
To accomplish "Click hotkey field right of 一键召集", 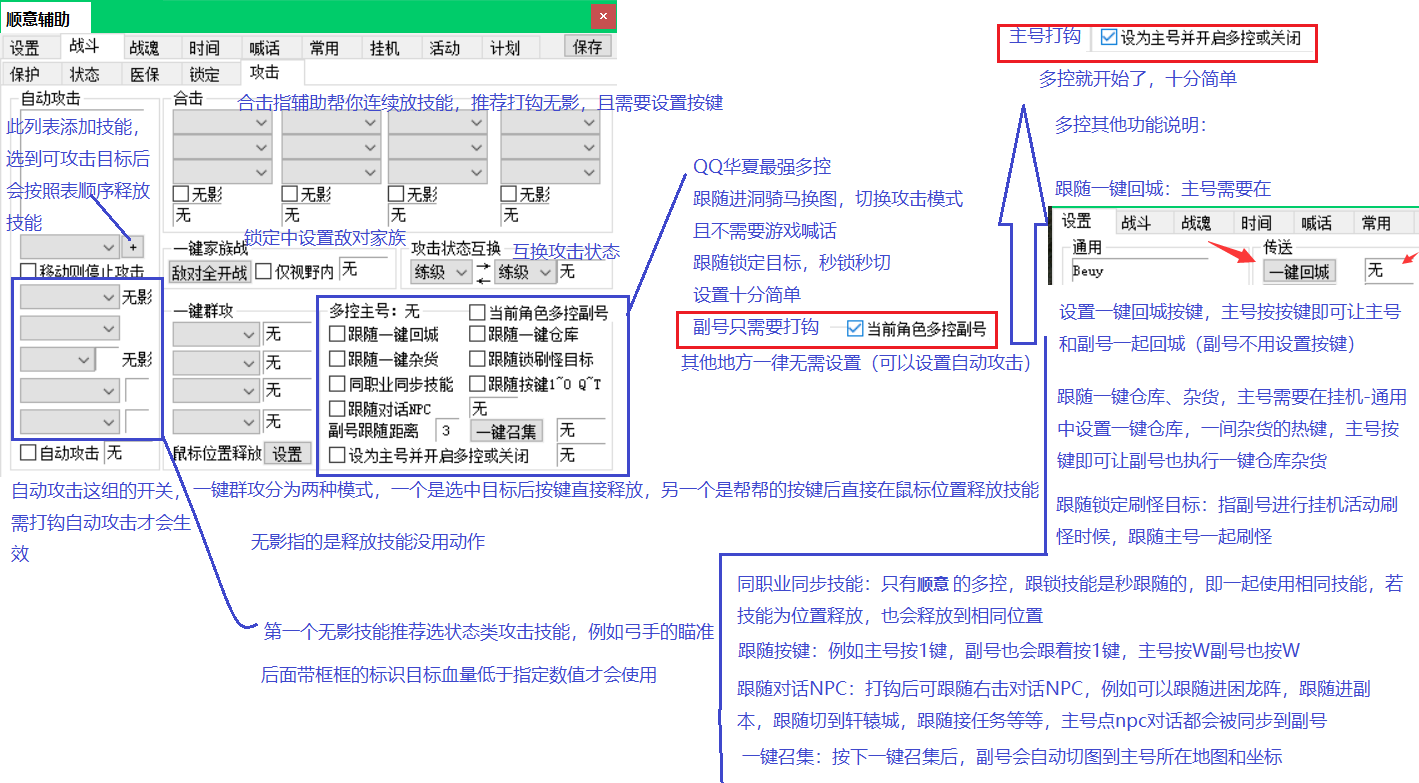I will tap(581, 431).
